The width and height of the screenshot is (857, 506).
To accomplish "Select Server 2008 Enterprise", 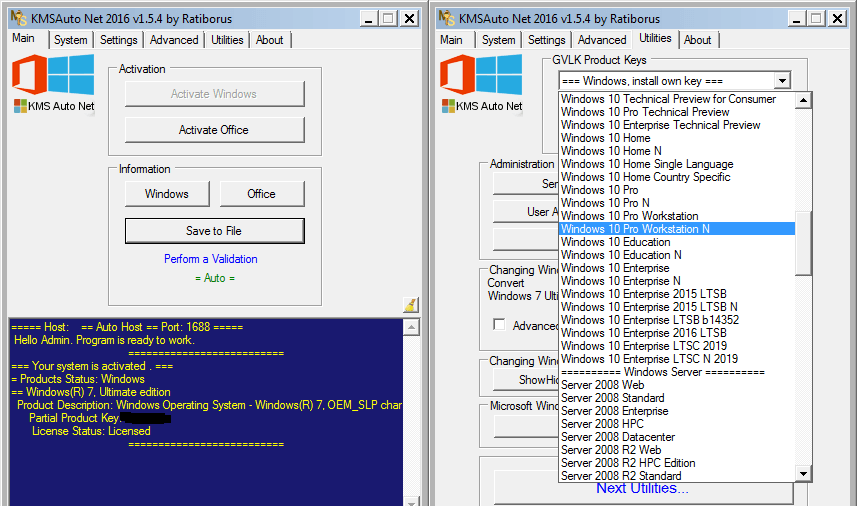I will point(677,411).
